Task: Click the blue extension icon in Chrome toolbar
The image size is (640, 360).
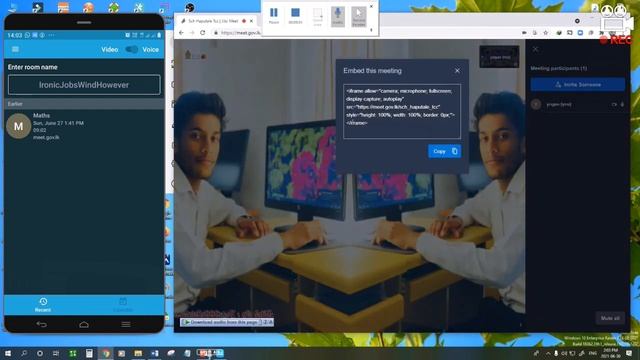Action: point(580,33)
